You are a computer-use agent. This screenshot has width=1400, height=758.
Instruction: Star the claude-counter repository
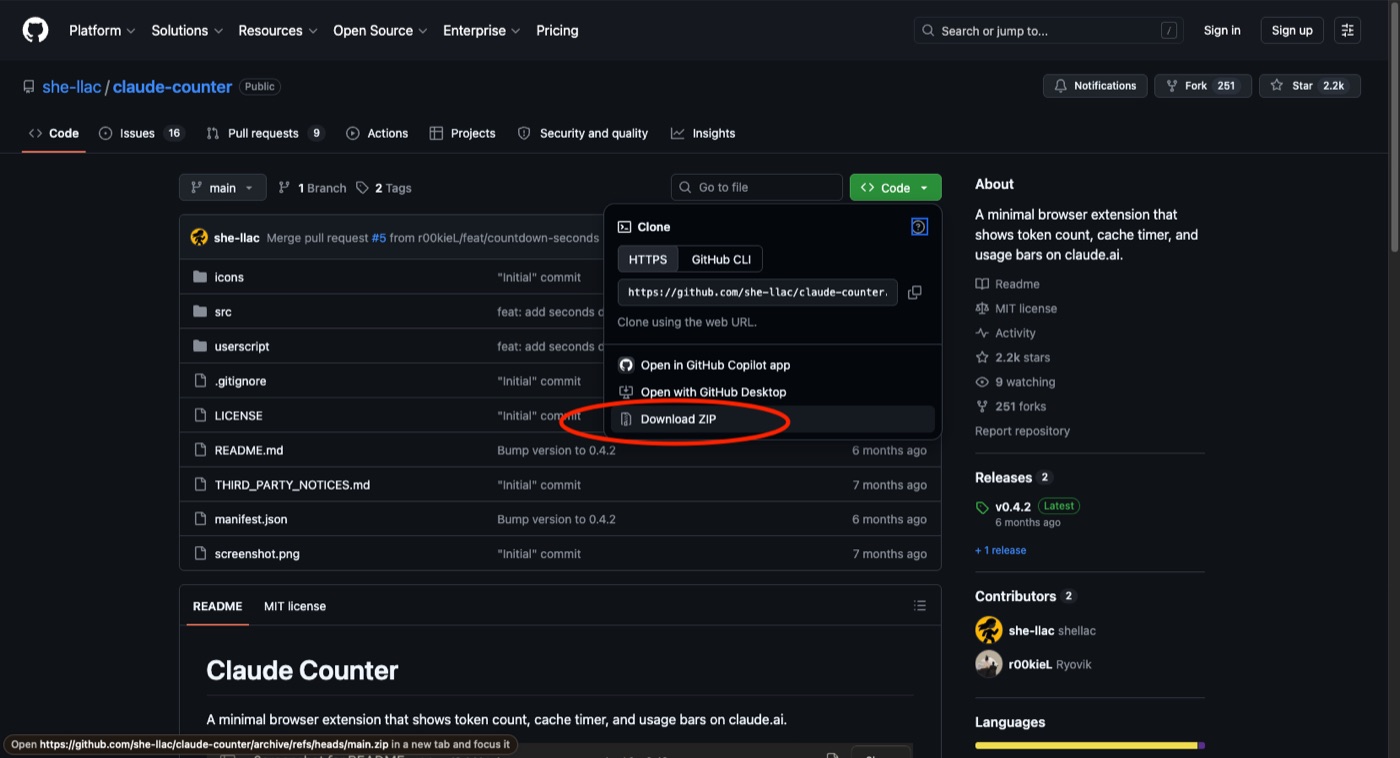1310,86
